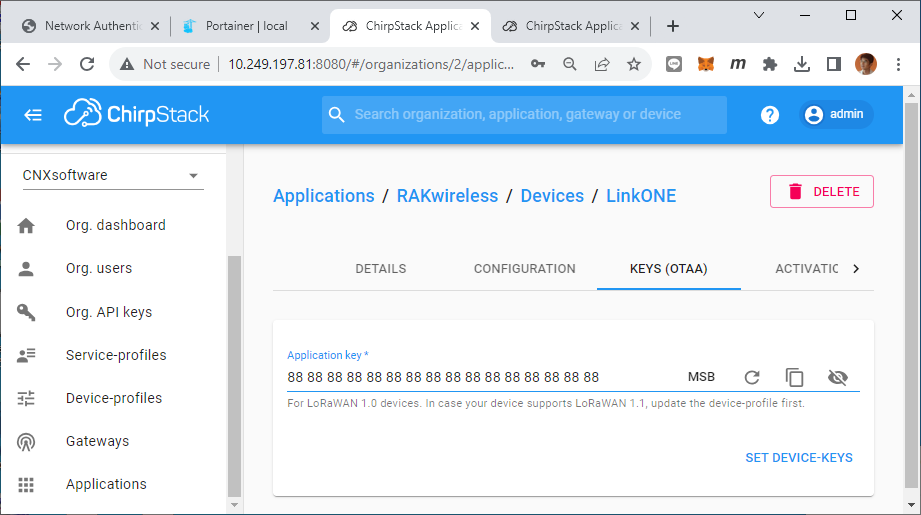Open the Chrome three-dot menu

coord(898,64)
